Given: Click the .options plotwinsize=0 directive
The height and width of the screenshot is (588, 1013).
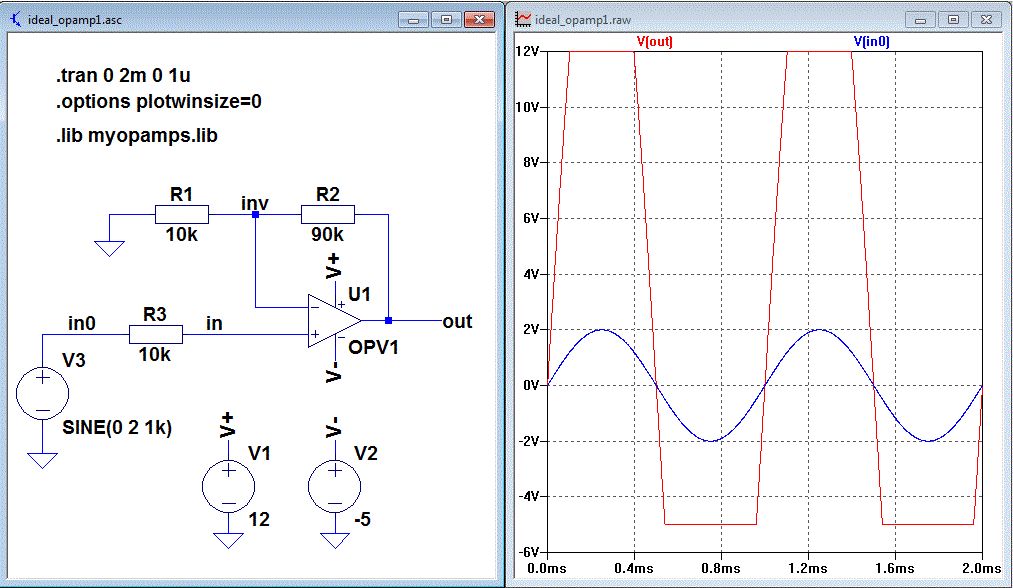Looking at the screenshot, I should click(158, 101).
